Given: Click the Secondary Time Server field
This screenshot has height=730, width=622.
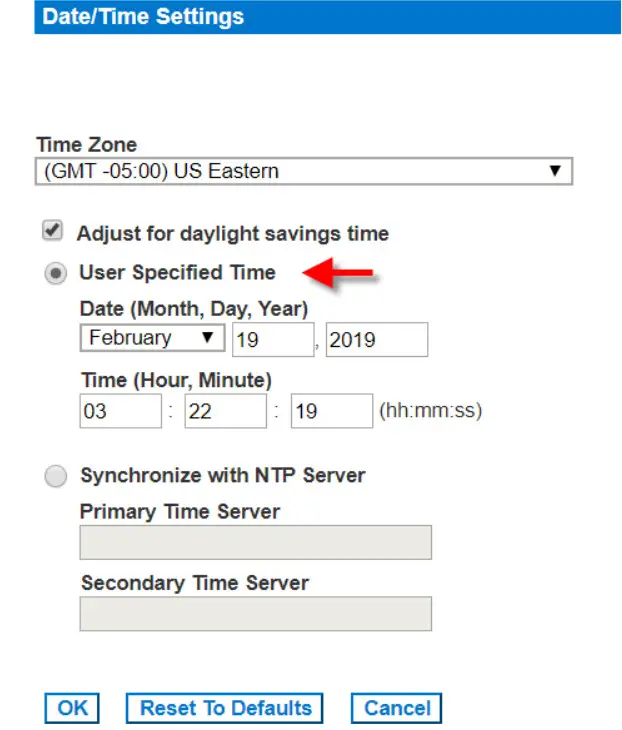Looking at the screenshot, I should tap(255, 614).
